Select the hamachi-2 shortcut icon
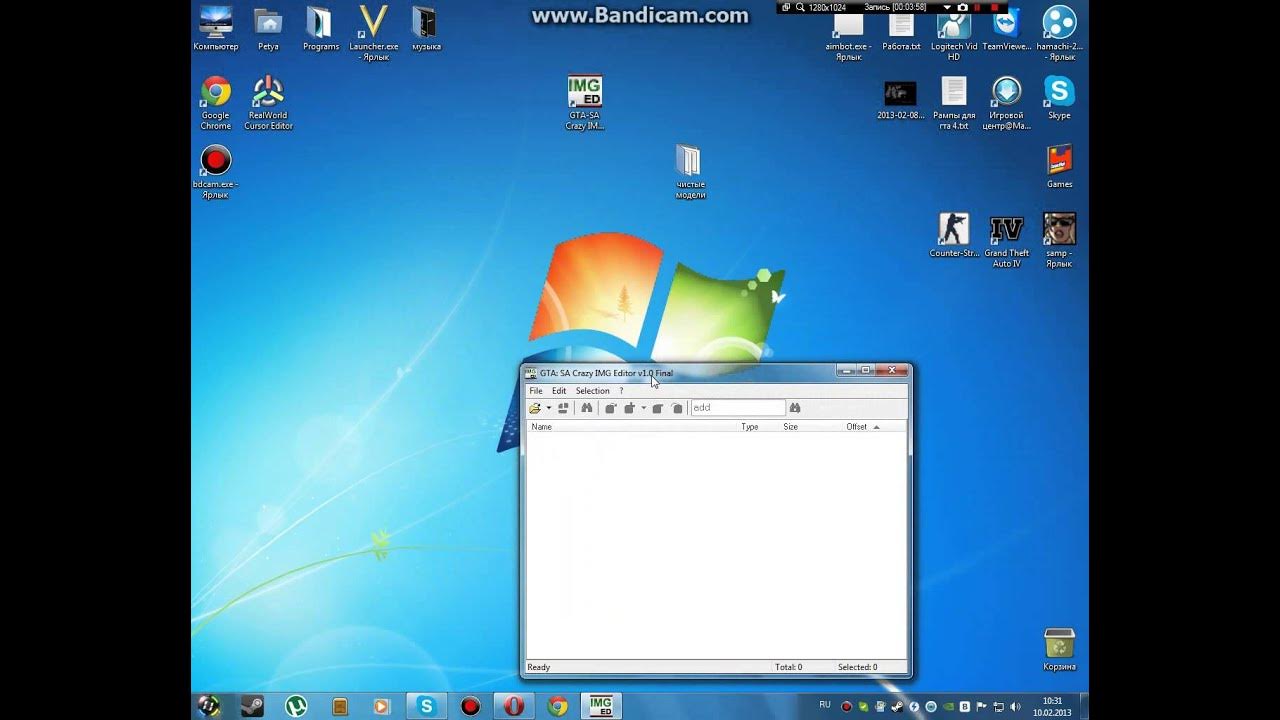Viewport: 1280px width, 720px height. point(1059,33)
